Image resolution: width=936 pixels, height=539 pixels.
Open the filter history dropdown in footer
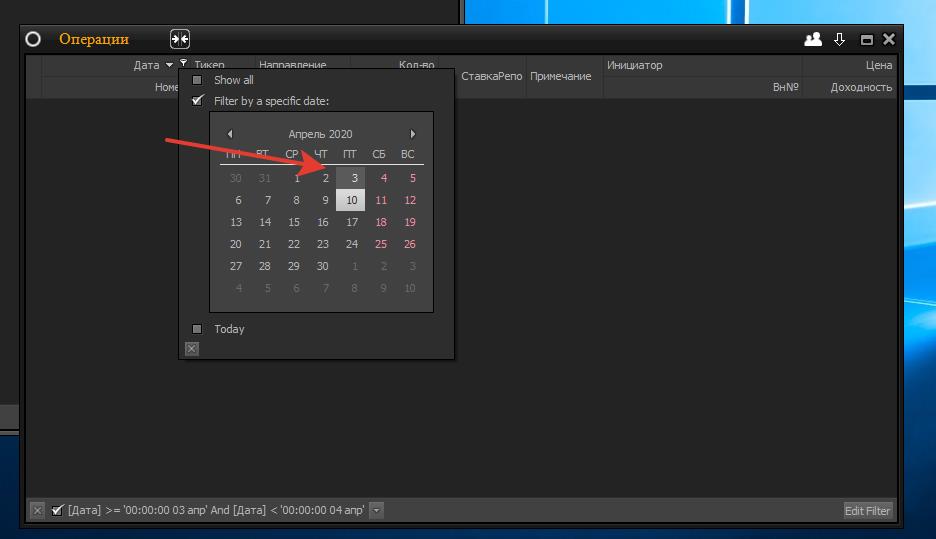click(376, 510)
